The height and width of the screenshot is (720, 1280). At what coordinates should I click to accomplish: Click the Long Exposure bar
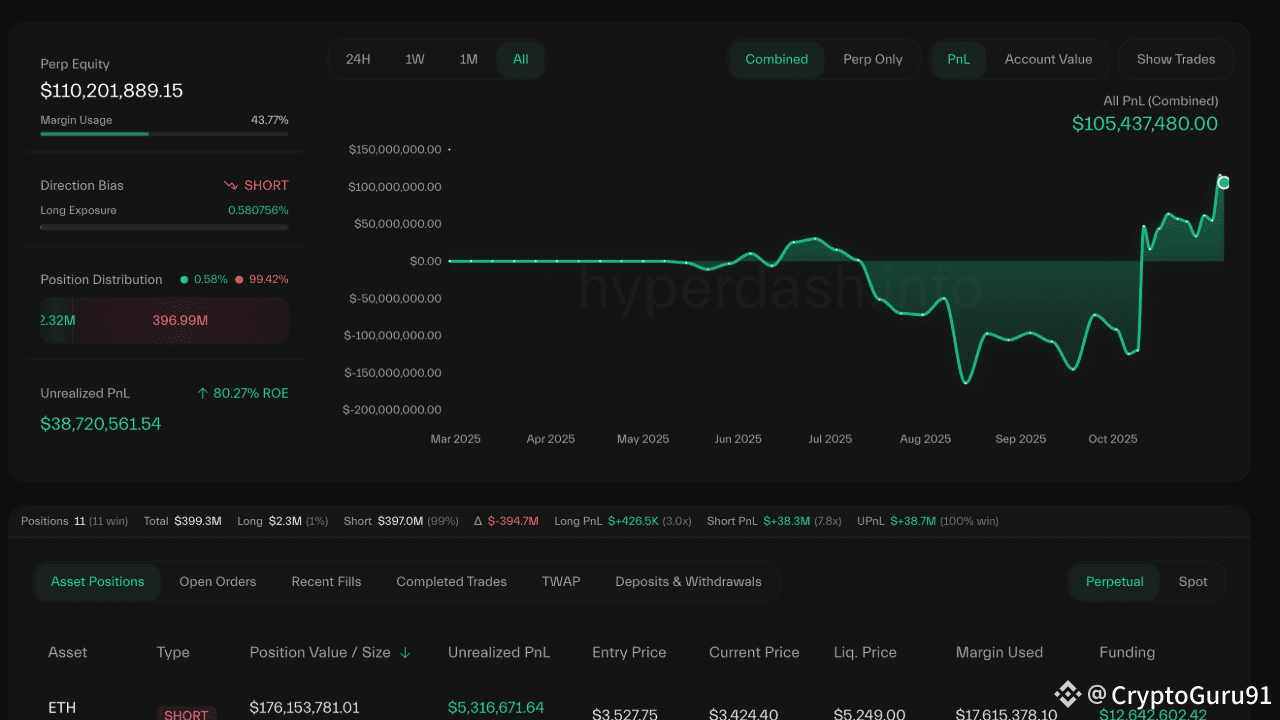click(164, 227)
